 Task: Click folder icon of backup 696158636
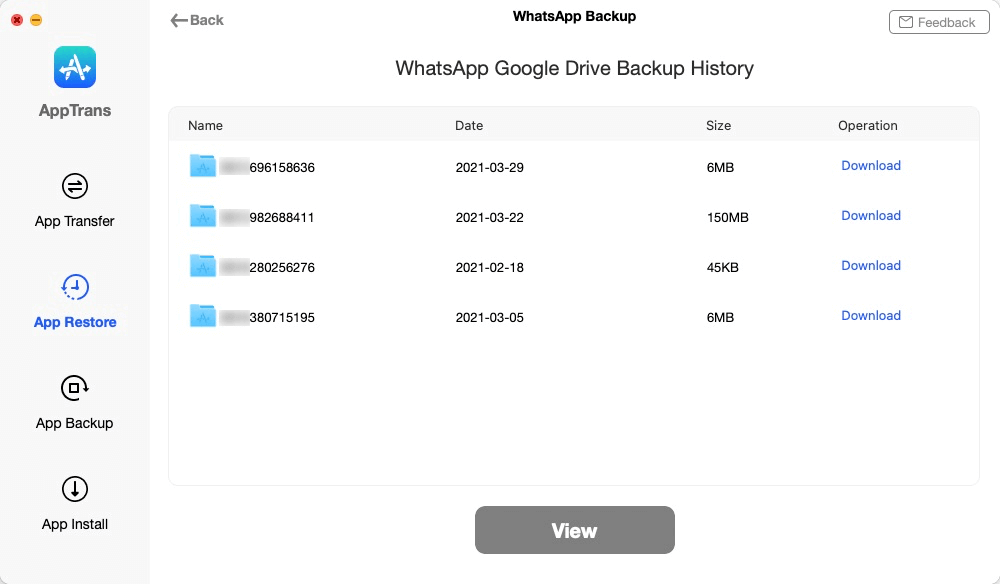click(203, 166)
